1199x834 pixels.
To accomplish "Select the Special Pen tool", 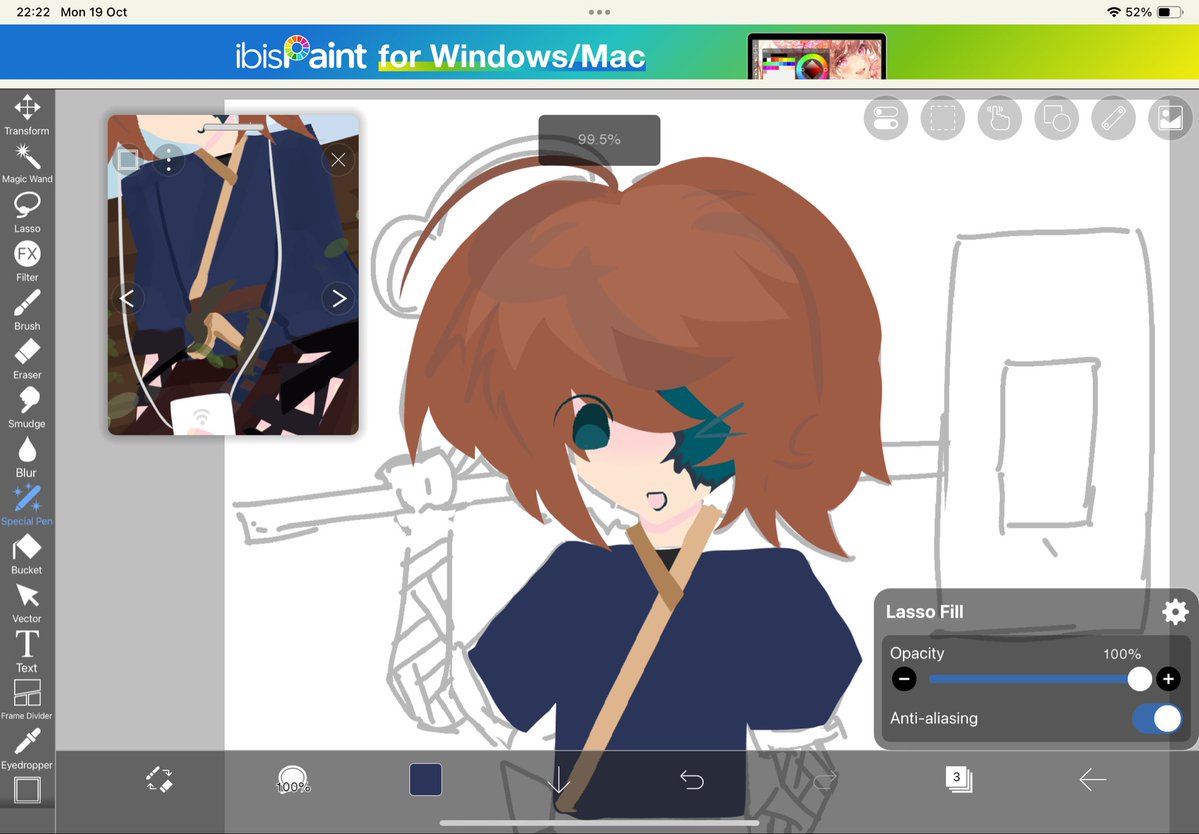I will click(27, 505).
